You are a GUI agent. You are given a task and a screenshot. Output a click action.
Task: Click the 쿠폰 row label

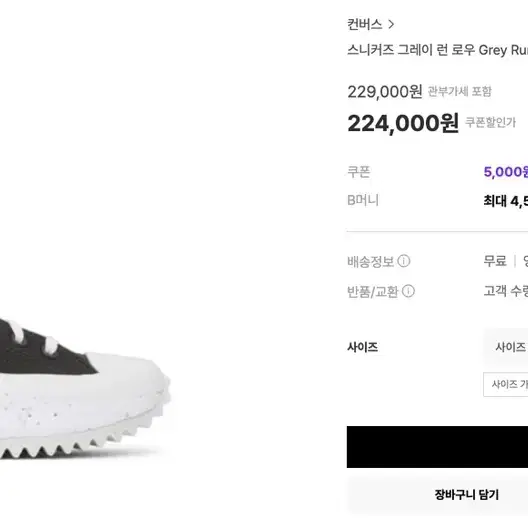click(359, 172)
